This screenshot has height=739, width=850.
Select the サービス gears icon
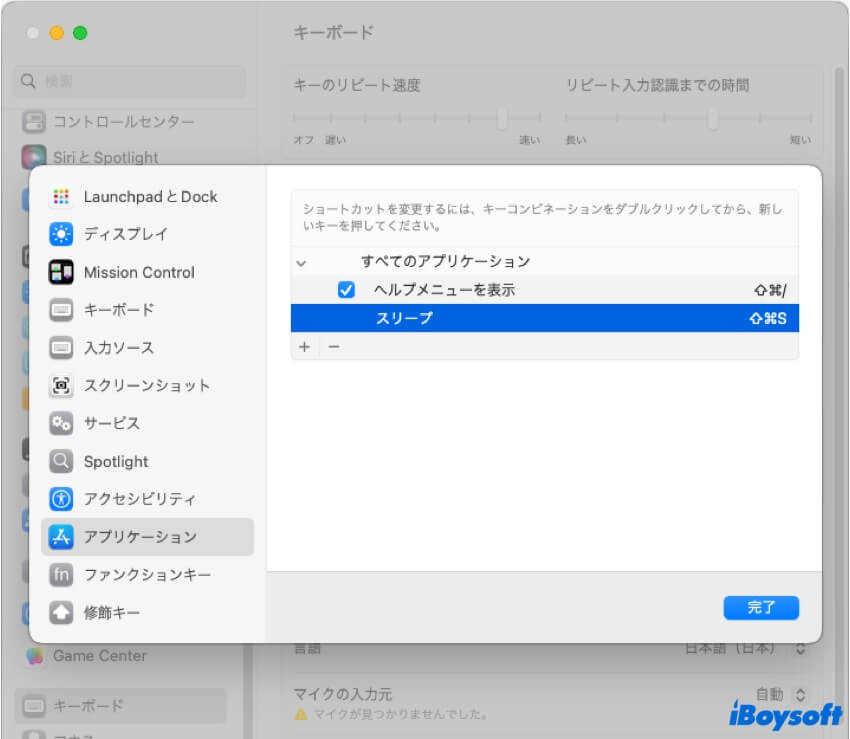pyautogui.click(x=61, y=423)
